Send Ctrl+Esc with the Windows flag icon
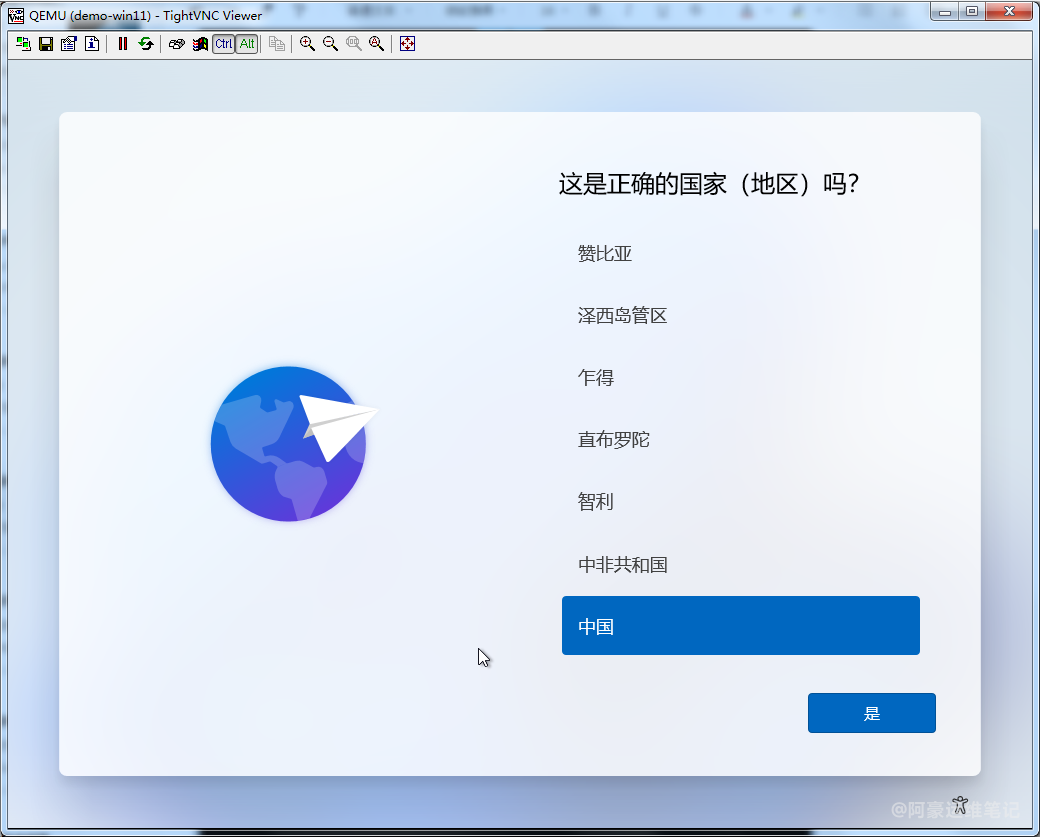Viewport: 1040px width, 837px height. click(x=200, y=44)
